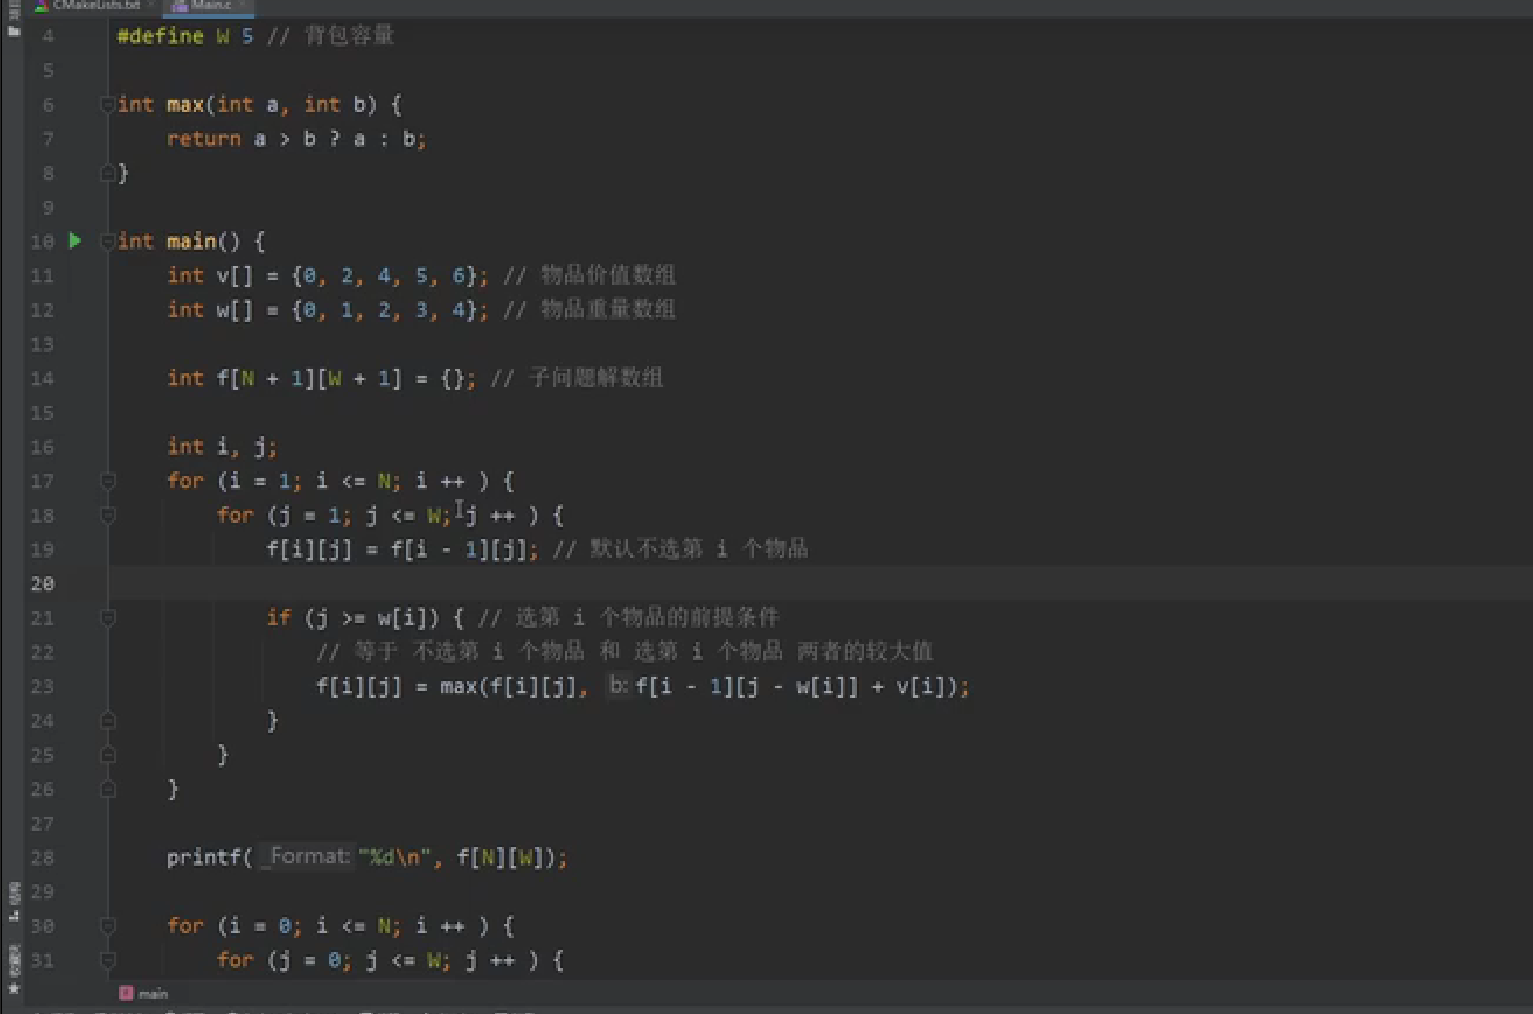Click 'f[N + 1][W + 1]' declaration
The image size is (1533, 1014).
(309, 378)
